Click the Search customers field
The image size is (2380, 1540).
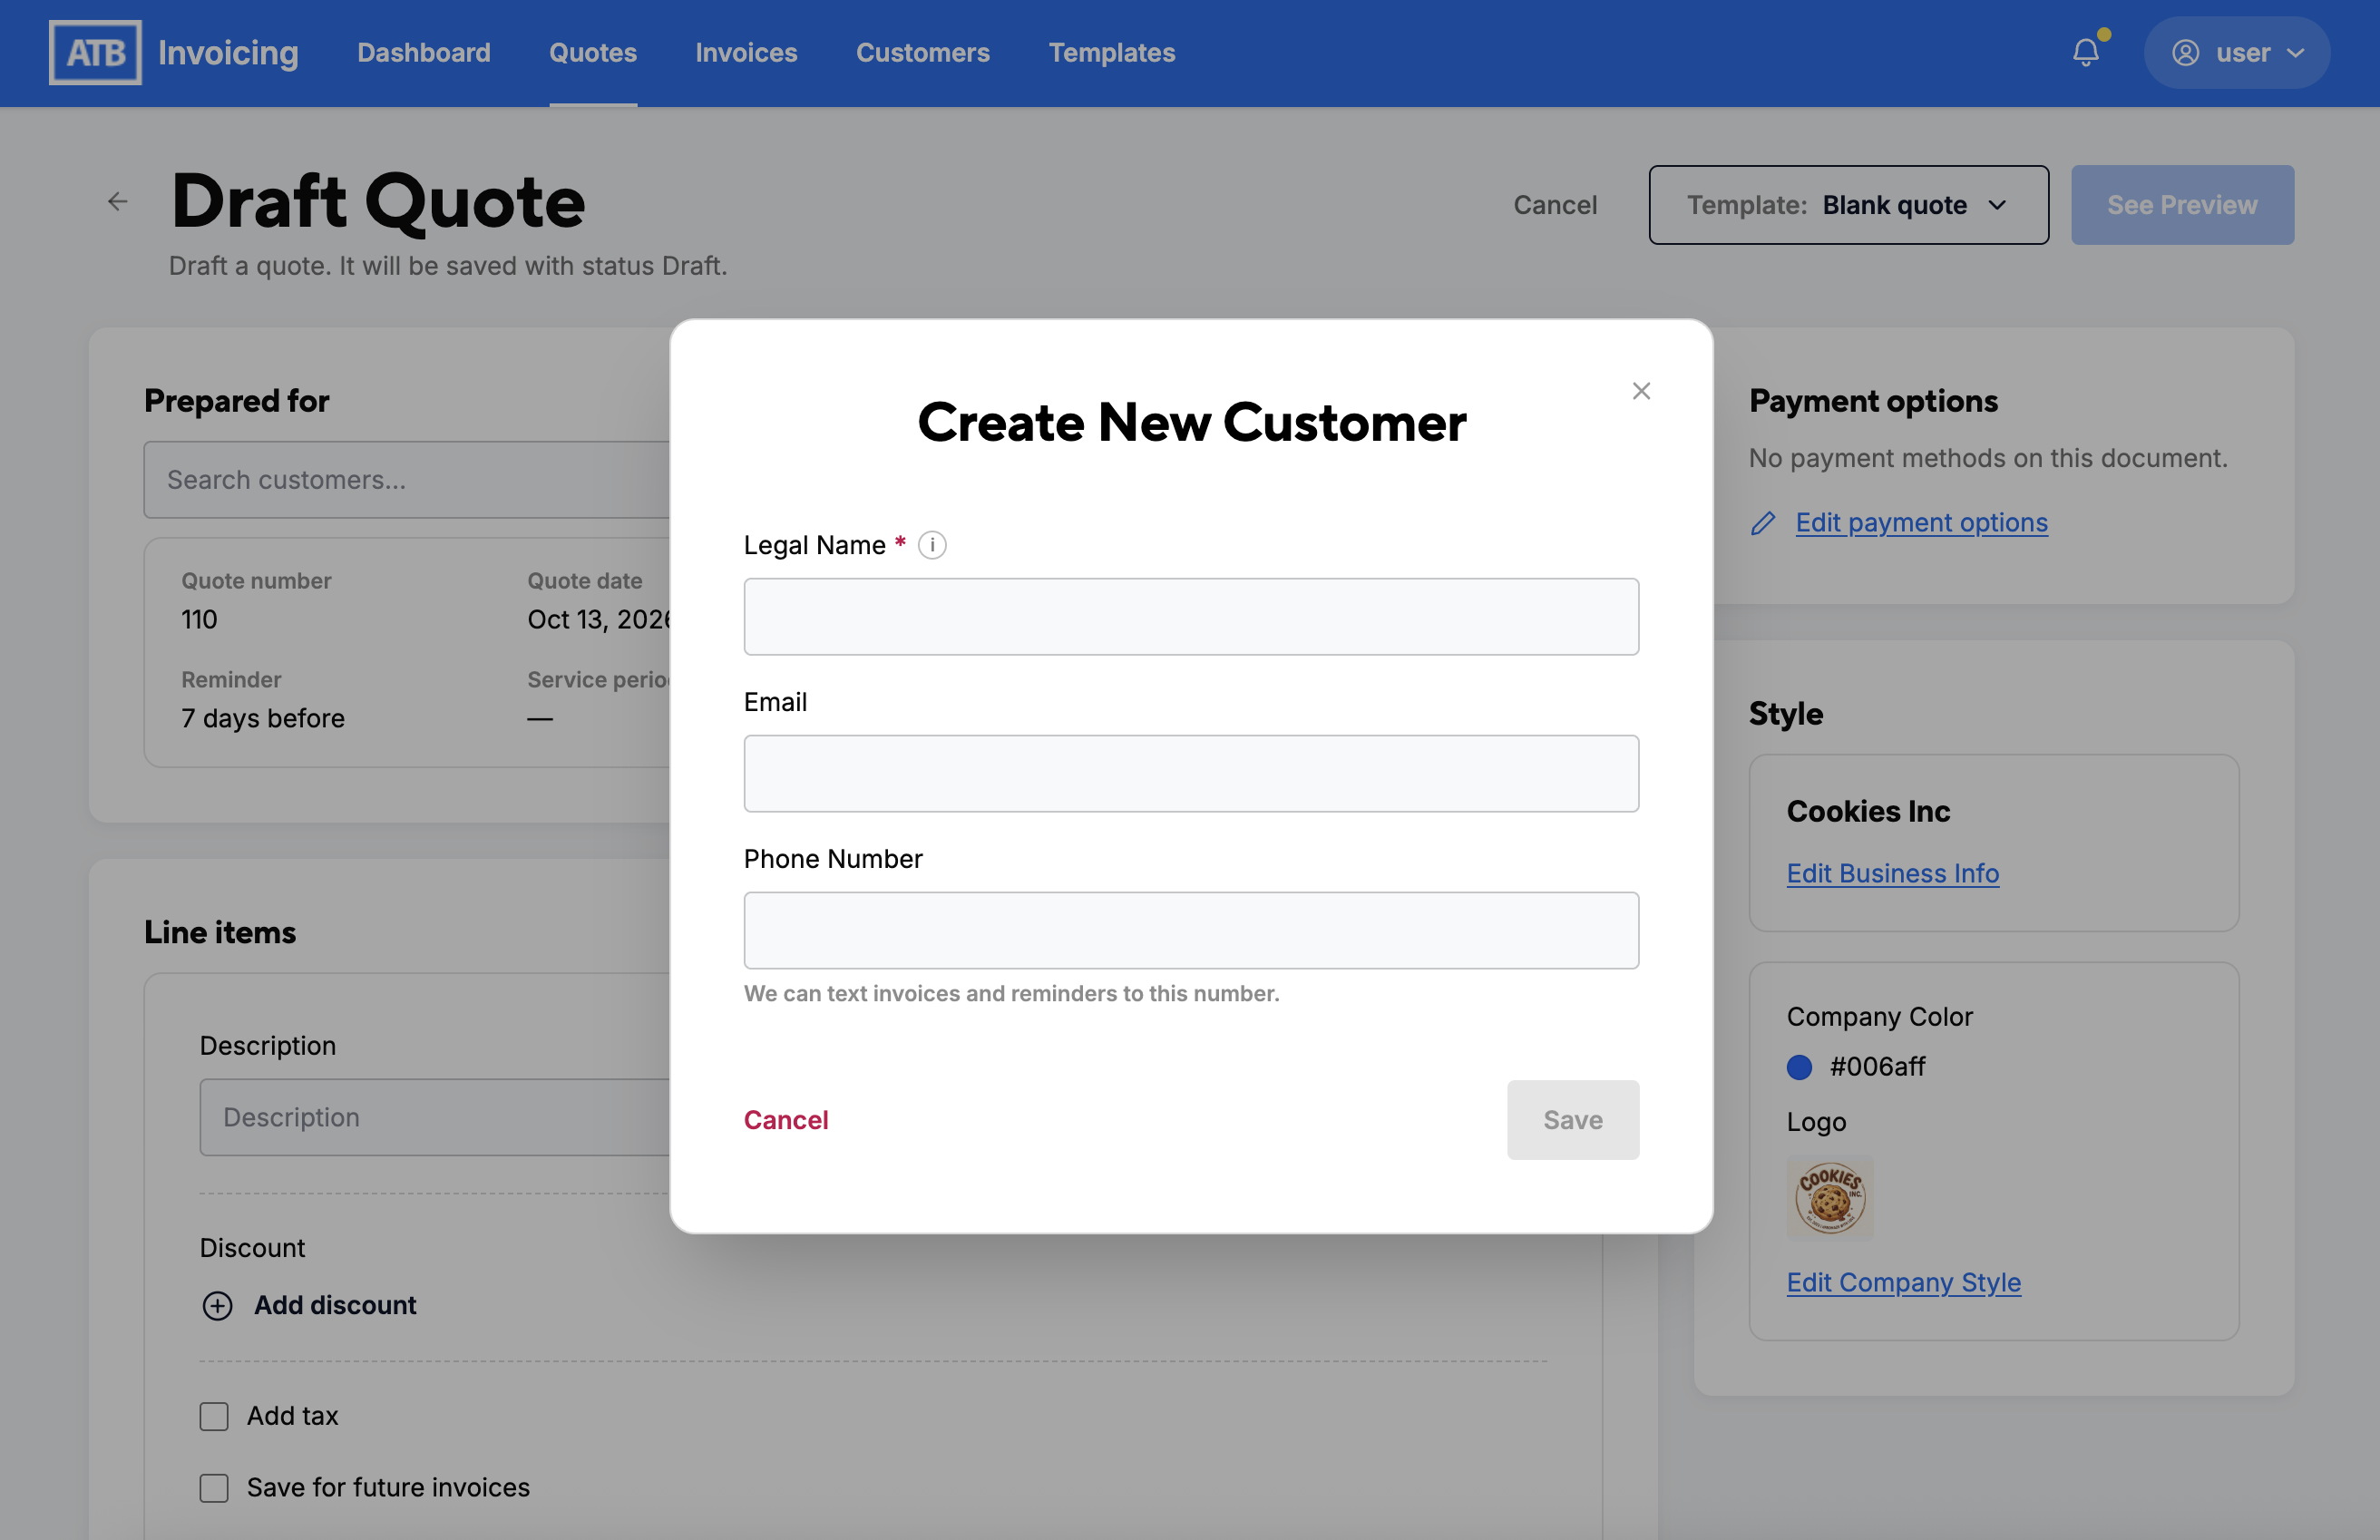pyautogui.click(x=407, y=480)
